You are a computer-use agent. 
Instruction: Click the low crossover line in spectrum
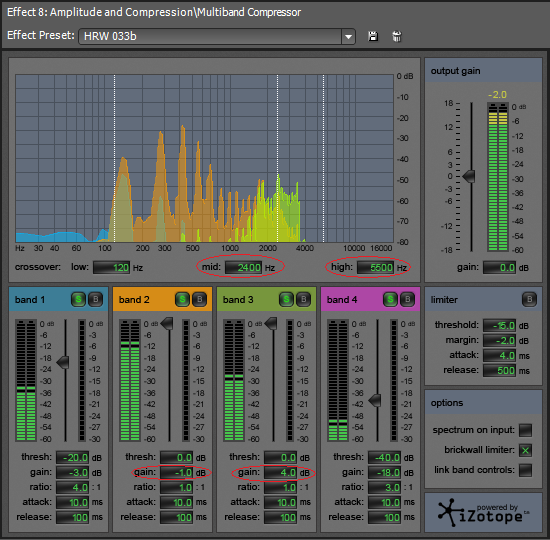click(x=114, y=158)
